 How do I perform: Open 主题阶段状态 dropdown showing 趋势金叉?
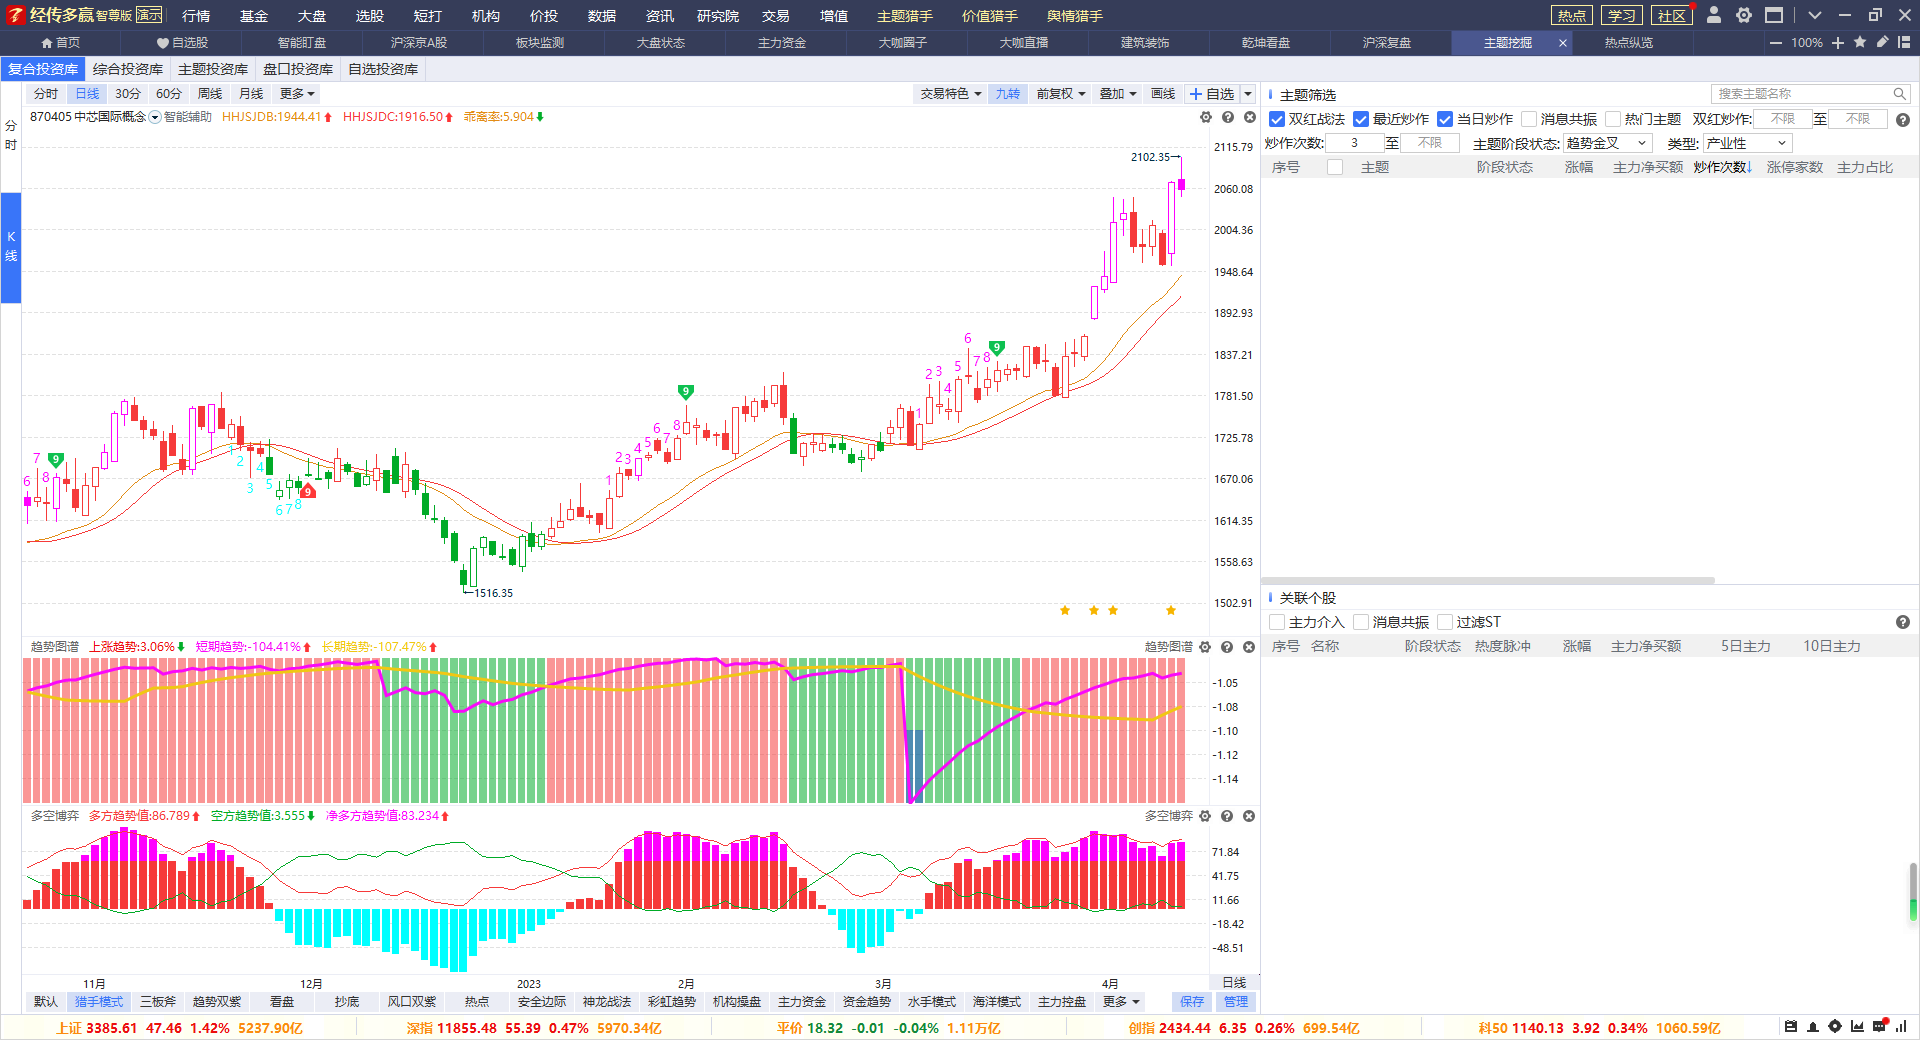point(1606,143)
